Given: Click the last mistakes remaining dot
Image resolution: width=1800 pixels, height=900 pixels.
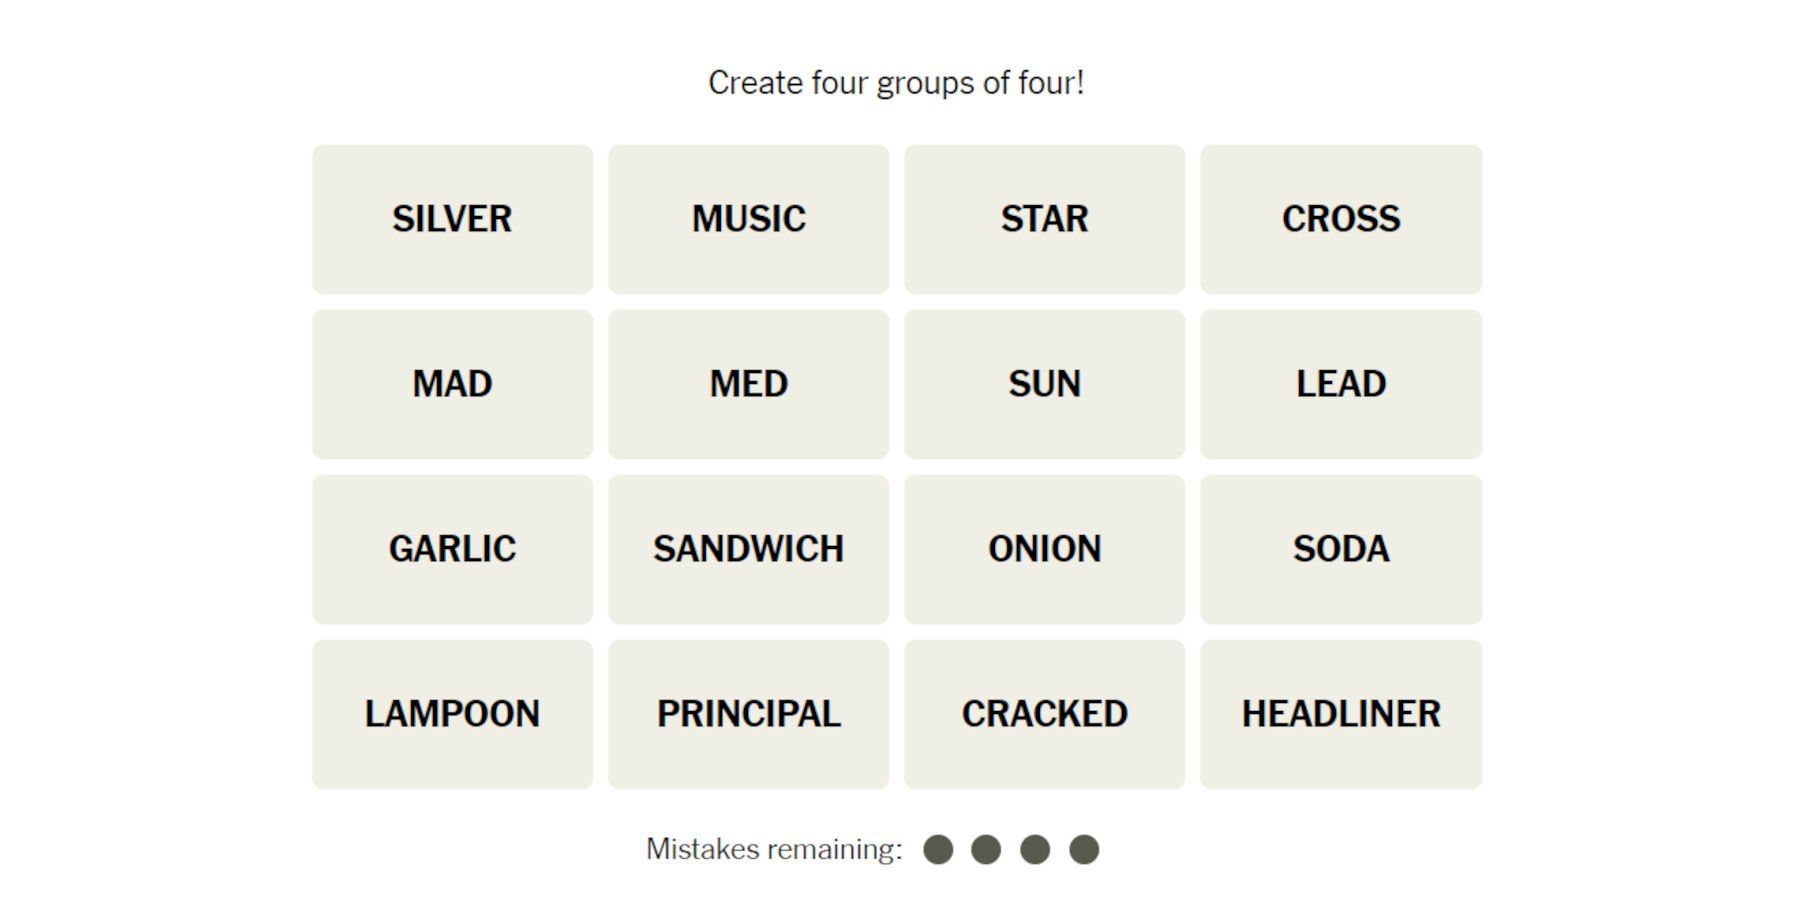Looking at the screenshot, I should [1084, 850].
